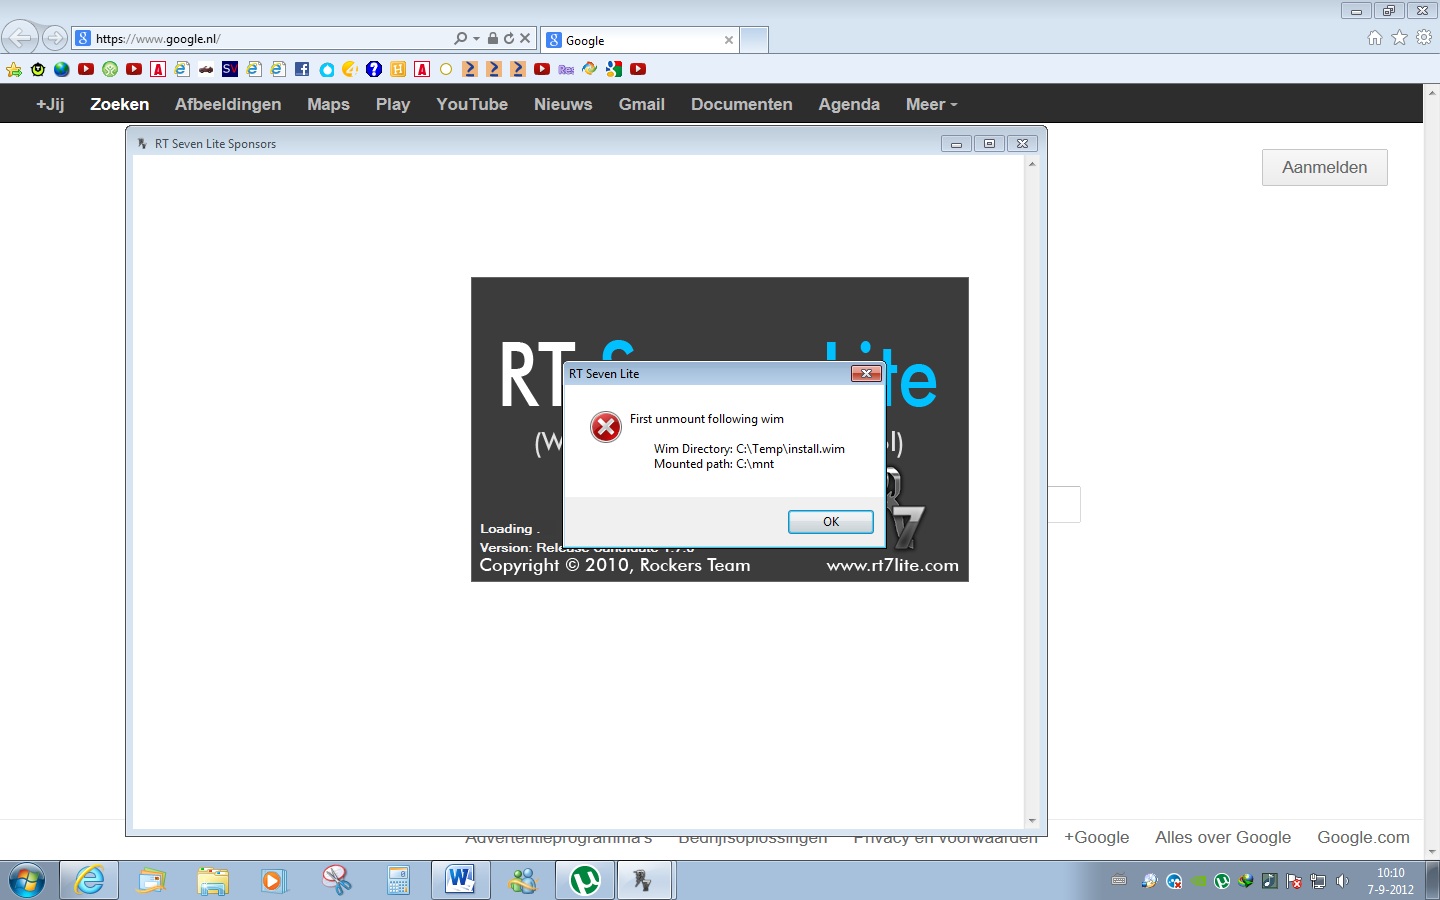Open the network tray icon
Screen dimensions: 1440x900
tap(1319, 881)
